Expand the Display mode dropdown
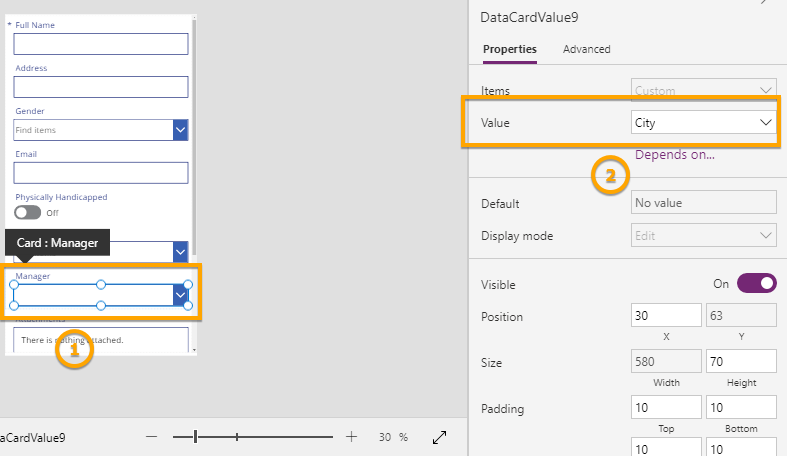 tap(704, 236)
